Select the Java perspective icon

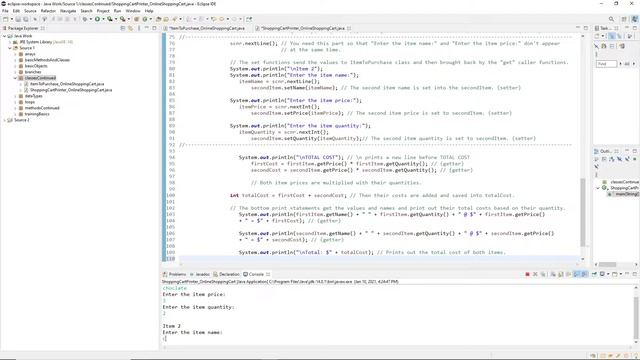tap(634, 19)
